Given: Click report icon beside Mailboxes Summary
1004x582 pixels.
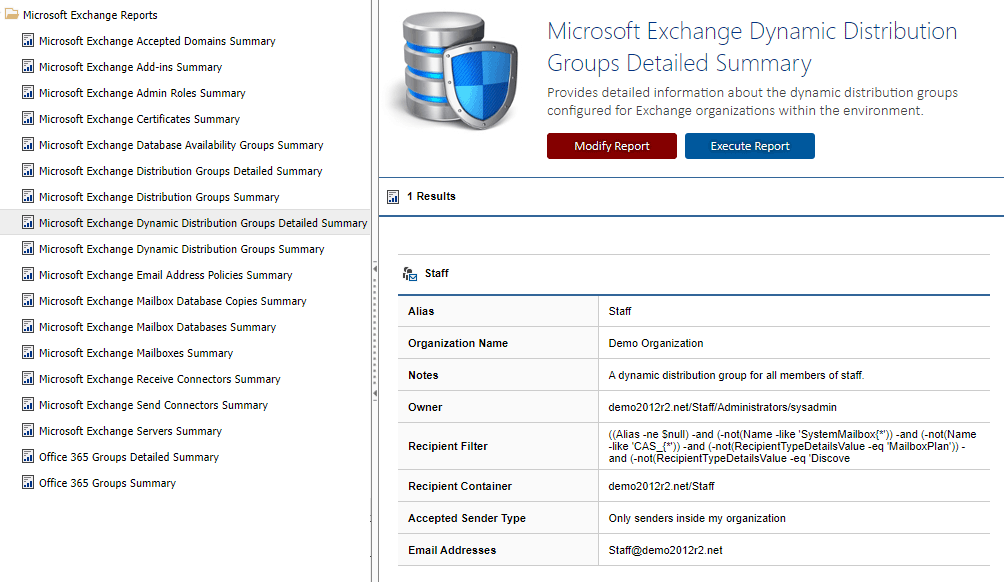Looking at the screenshot, I should 28,352.
